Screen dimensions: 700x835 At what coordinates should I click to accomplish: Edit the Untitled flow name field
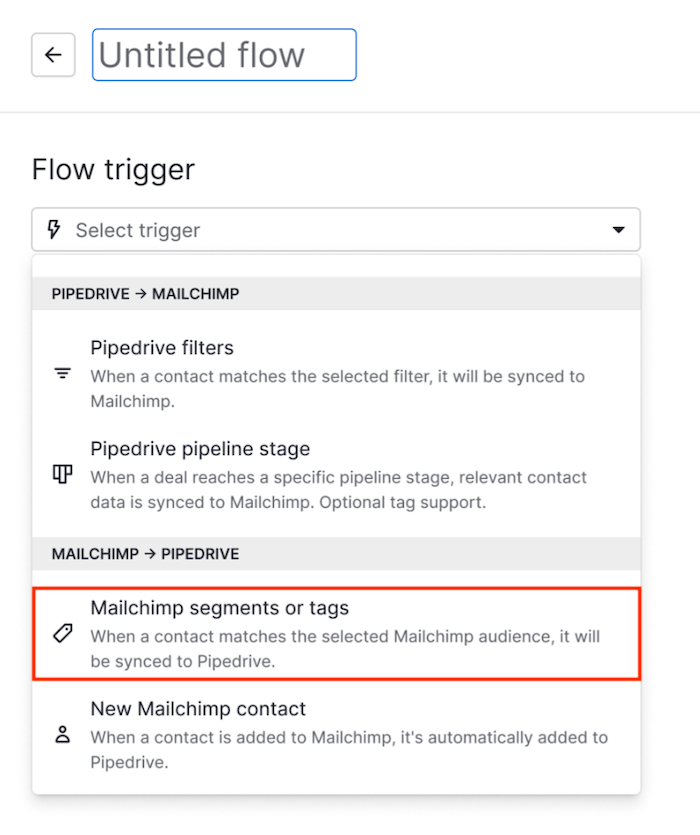pyautogui.click(x=224, y=55)
